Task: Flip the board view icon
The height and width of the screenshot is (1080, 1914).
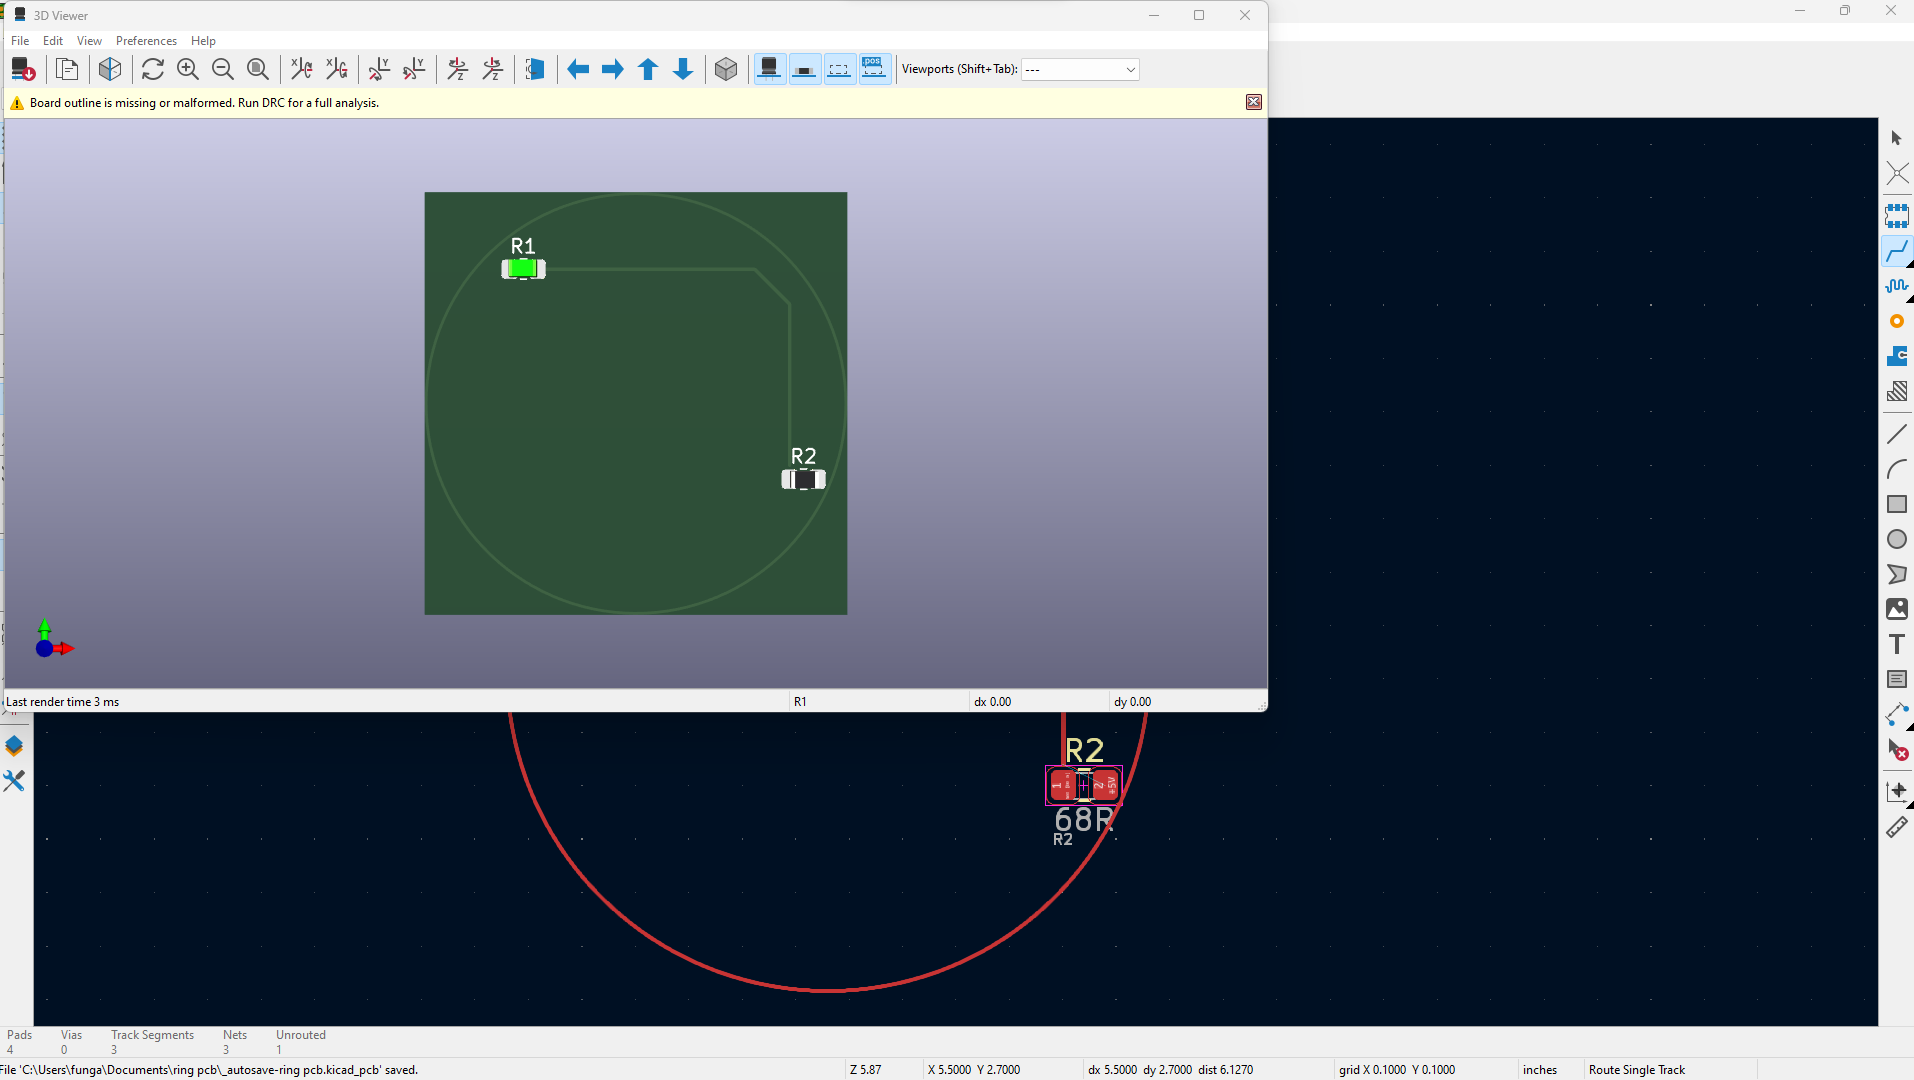Action: 535,69
